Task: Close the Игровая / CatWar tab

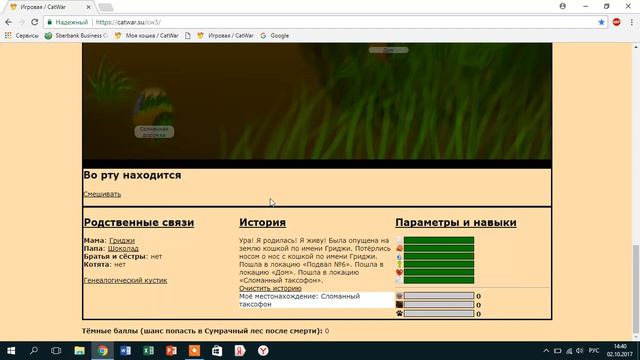Action: coord(89,7)
